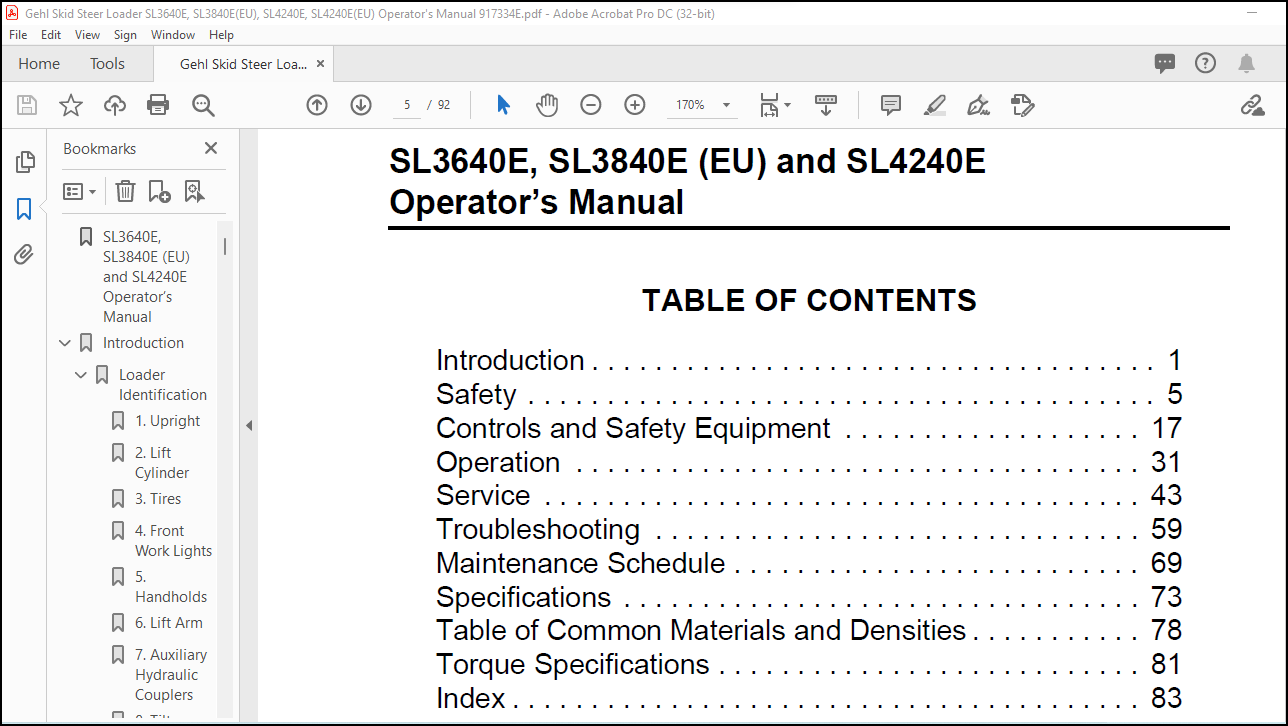1288x726 pixels.
Task: Click the 170% zoom value field
Action: (690, 105)
